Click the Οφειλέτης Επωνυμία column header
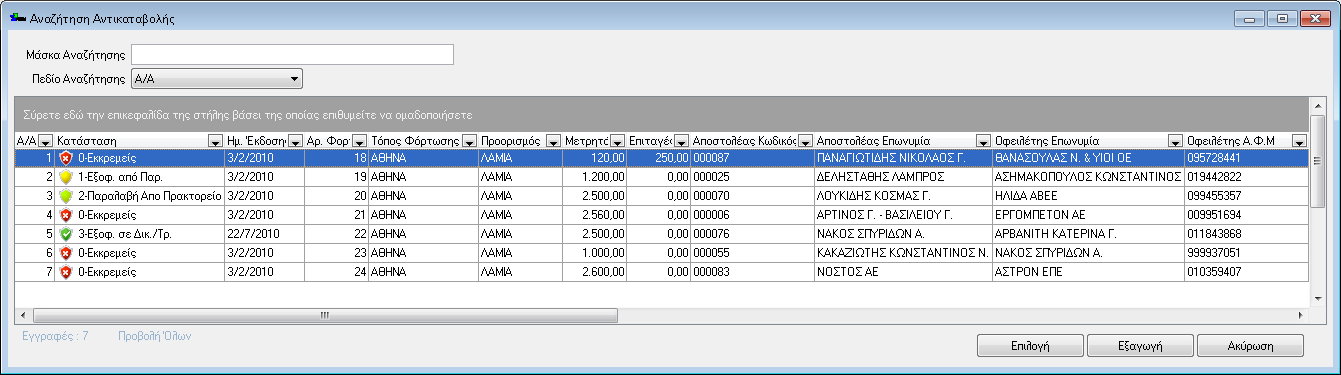 [x=1088, y=140]
